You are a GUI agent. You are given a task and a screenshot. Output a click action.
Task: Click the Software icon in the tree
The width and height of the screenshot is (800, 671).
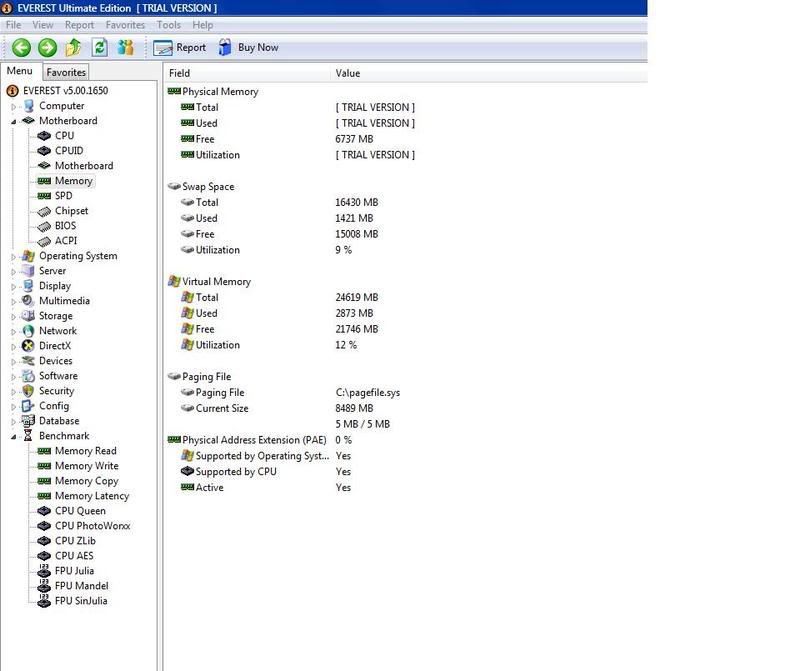[28, 376]
